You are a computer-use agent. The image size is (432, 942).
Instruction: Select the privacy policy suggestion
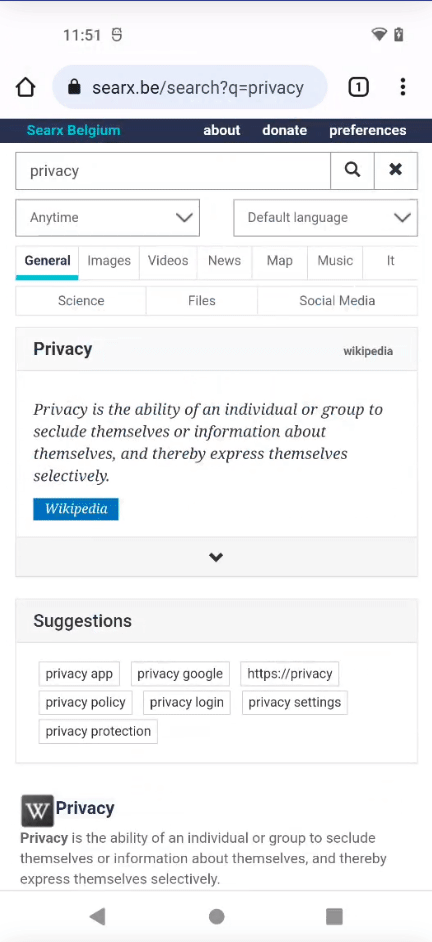tap(85, 702)
